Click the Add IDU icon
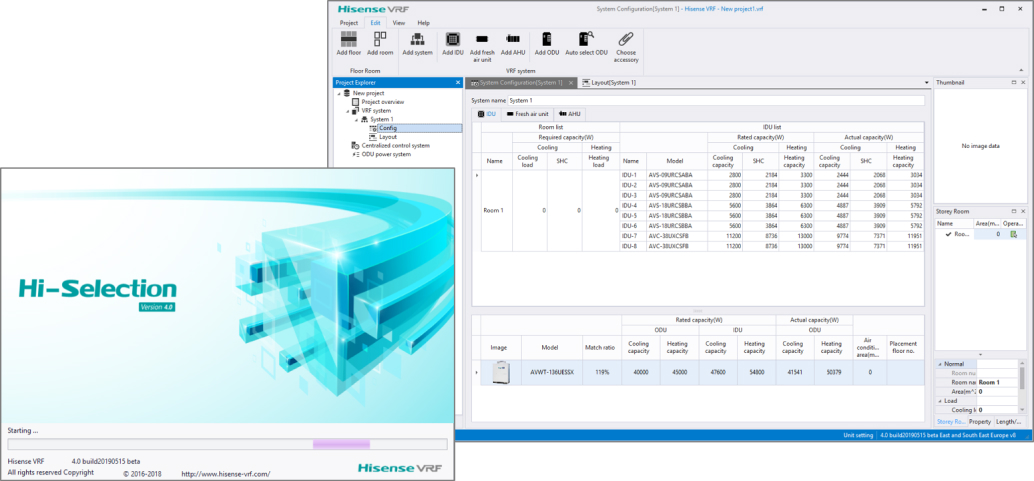Screen dimensions: 1034x481 point(452,39)
